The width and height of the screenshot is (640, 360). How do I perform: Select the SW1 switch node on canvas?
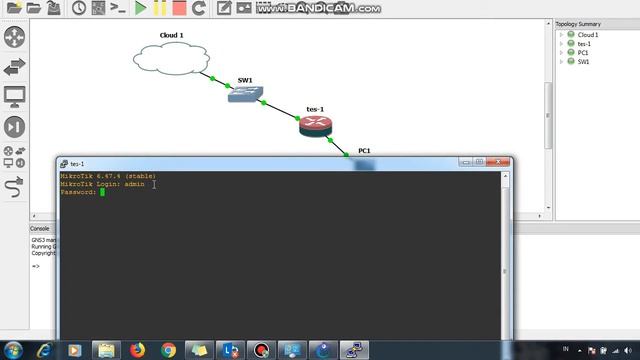[245, 94]
